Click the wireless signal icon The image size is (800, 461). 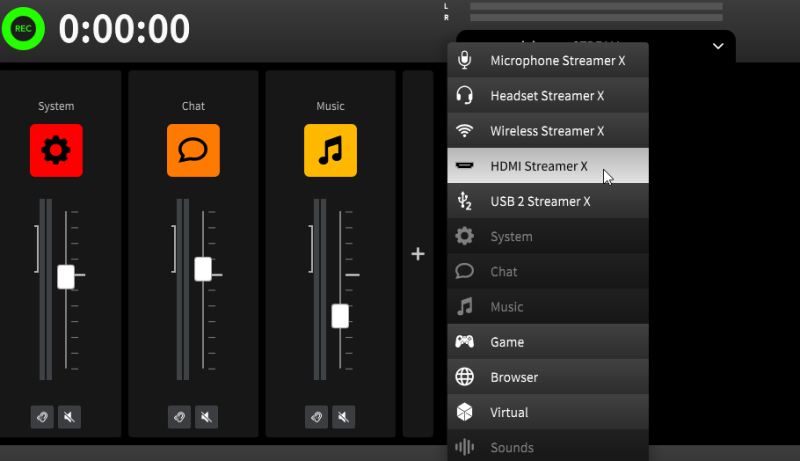[x=464, y=131]
